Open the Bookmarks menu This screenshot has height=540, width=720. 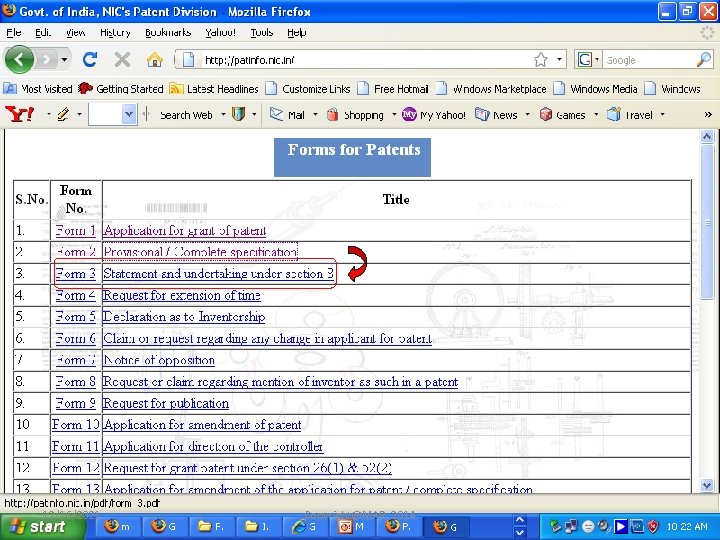coord(168,33)
